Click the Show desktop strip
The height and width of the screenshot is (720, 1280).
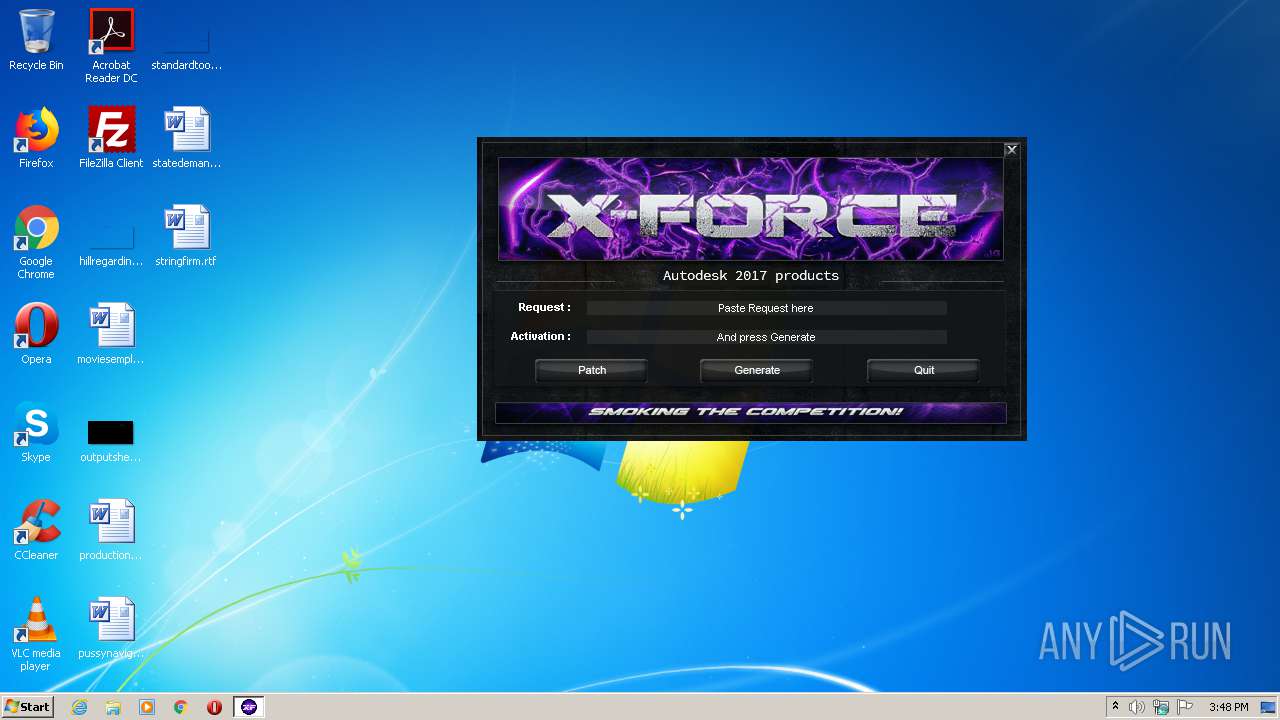[1270, 707]
